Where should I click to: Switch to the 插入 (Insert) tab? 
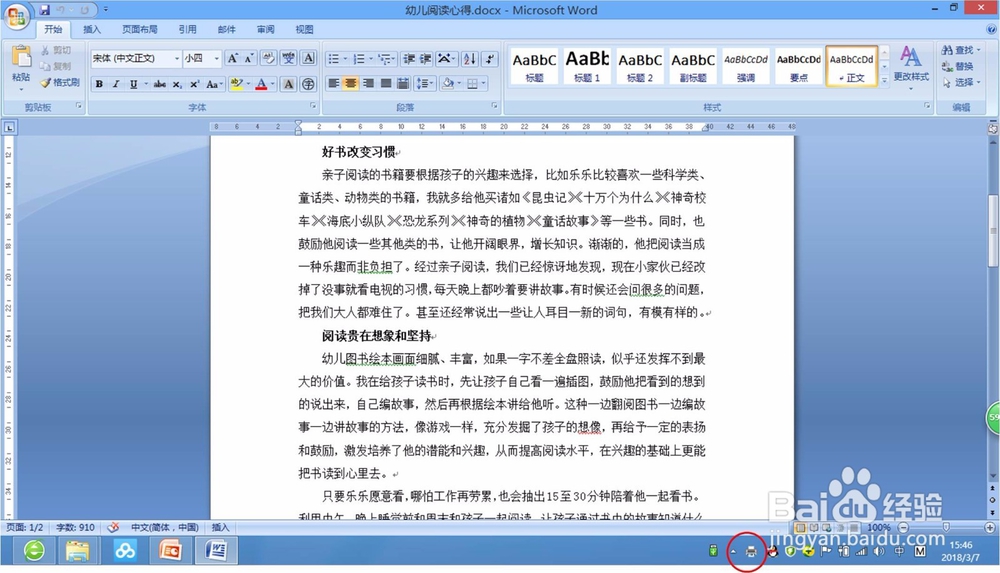pyautogui.click(x=92, y=29)
